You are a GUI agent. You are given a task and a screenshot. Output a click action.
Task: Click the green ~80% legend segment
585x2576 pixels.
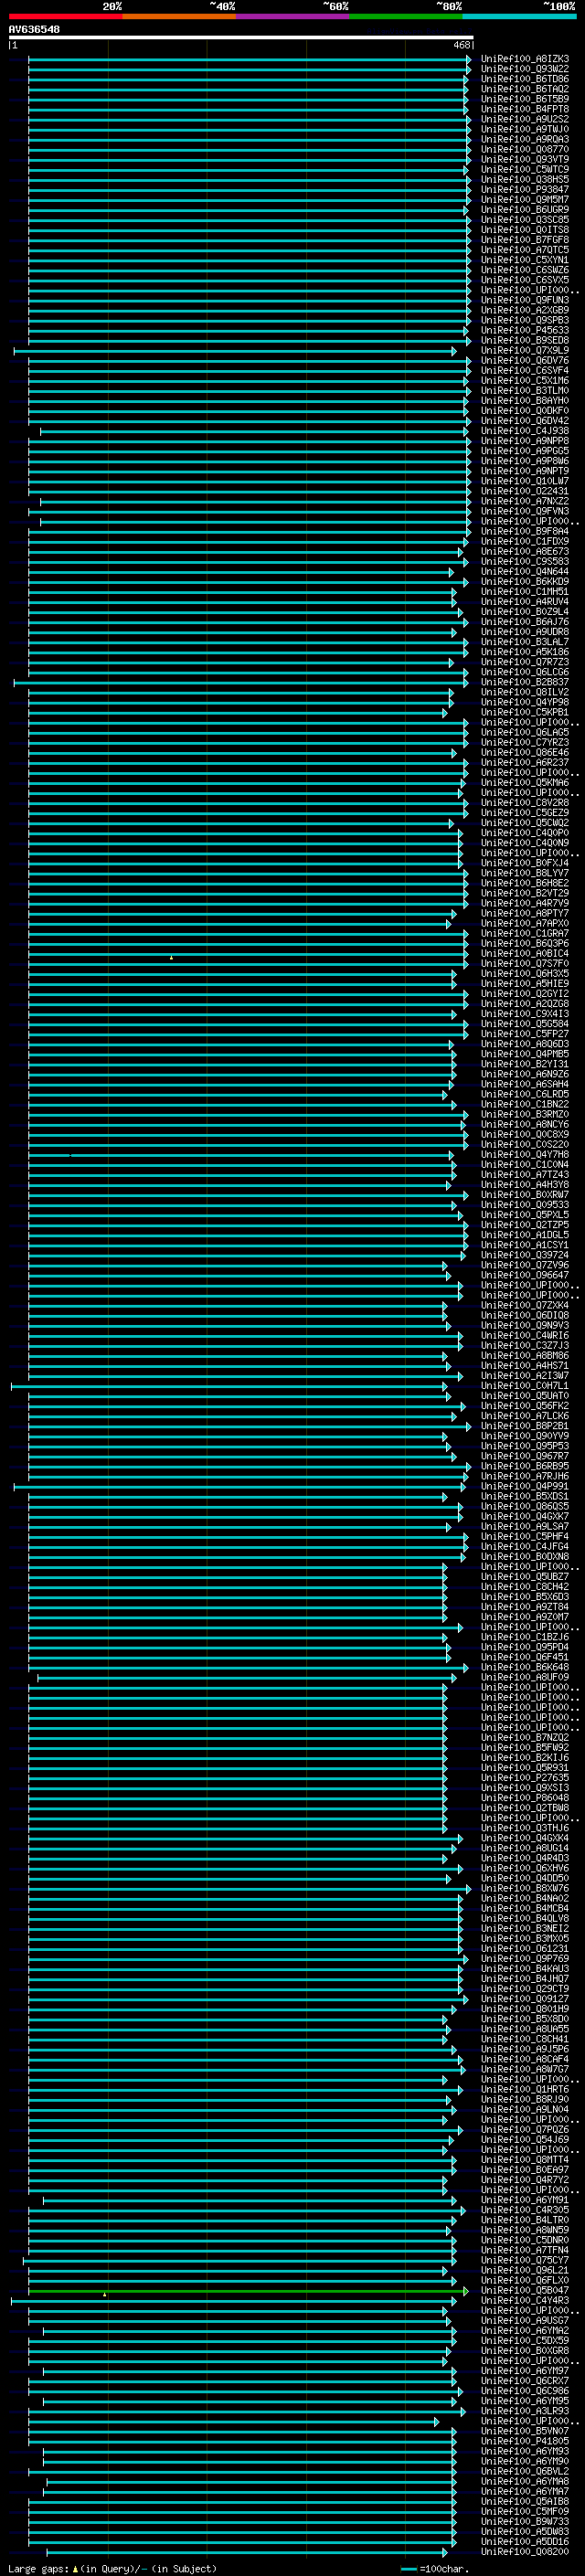(406, 16)
